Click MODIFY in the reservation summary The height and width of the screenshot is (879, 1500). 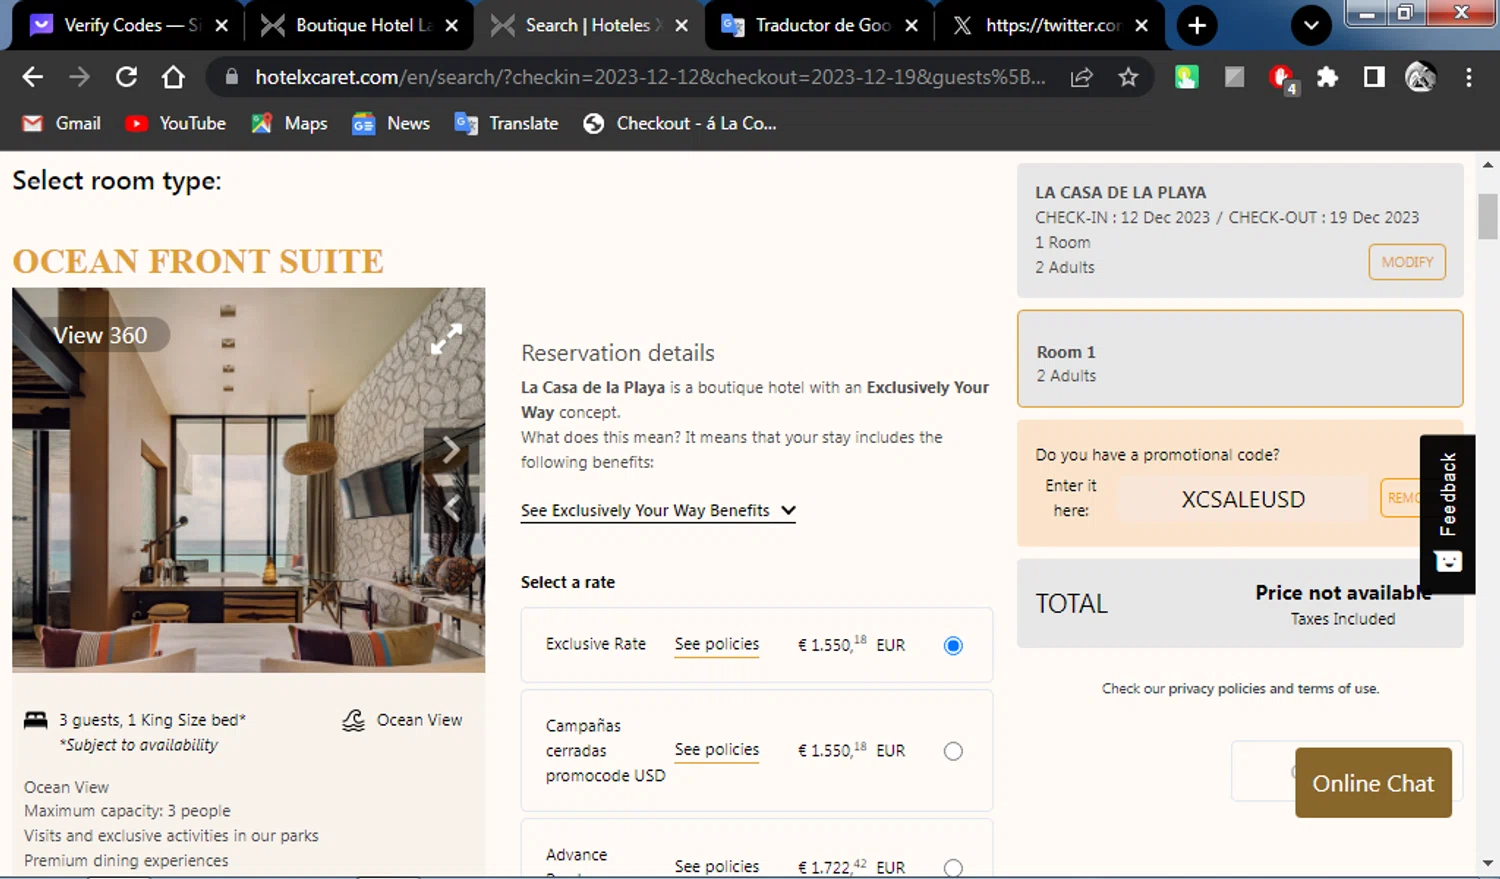[1407, 262]
